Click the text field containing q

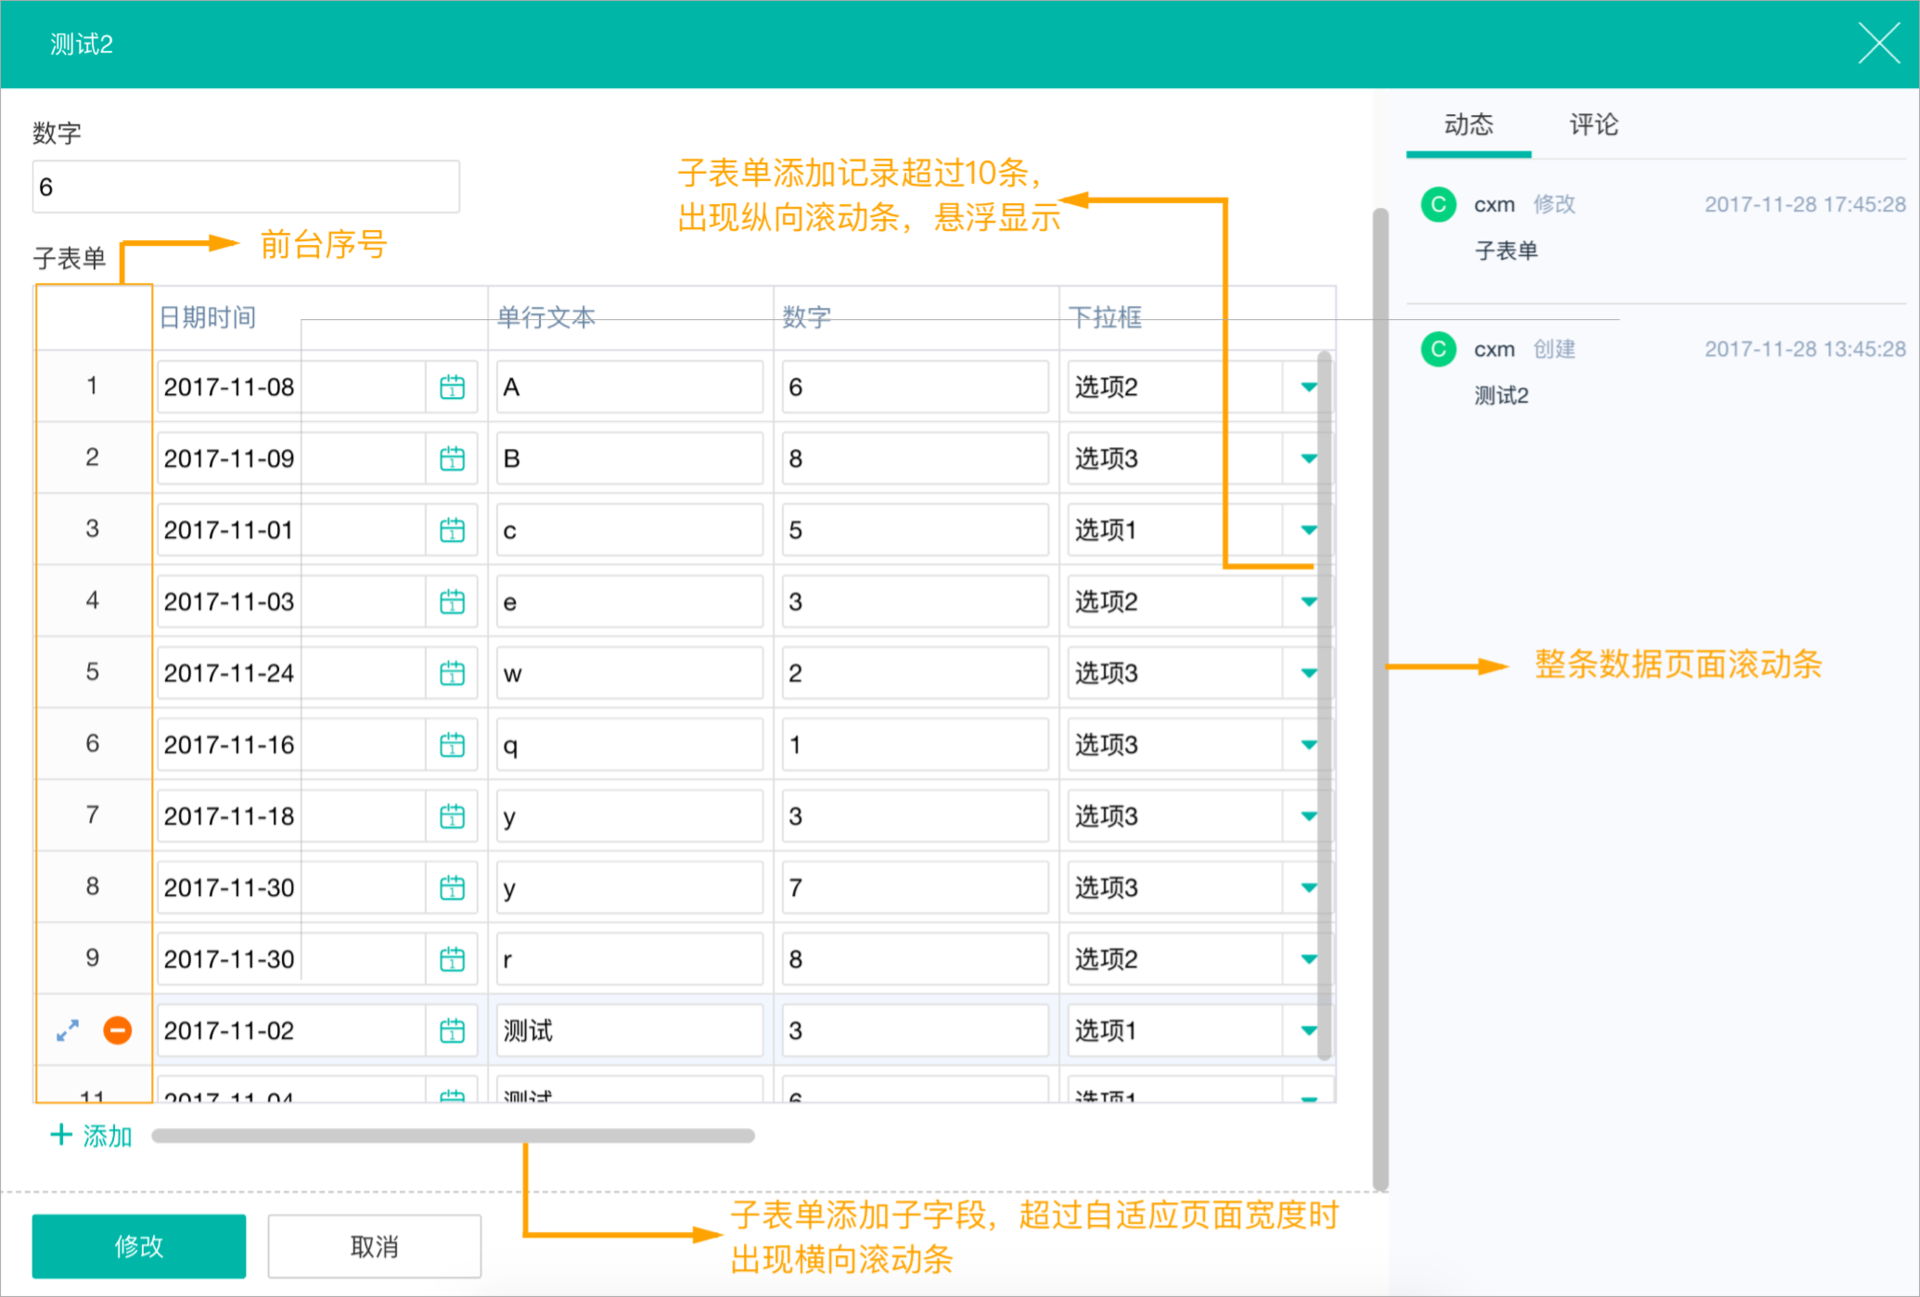click(x=630, y=745)
